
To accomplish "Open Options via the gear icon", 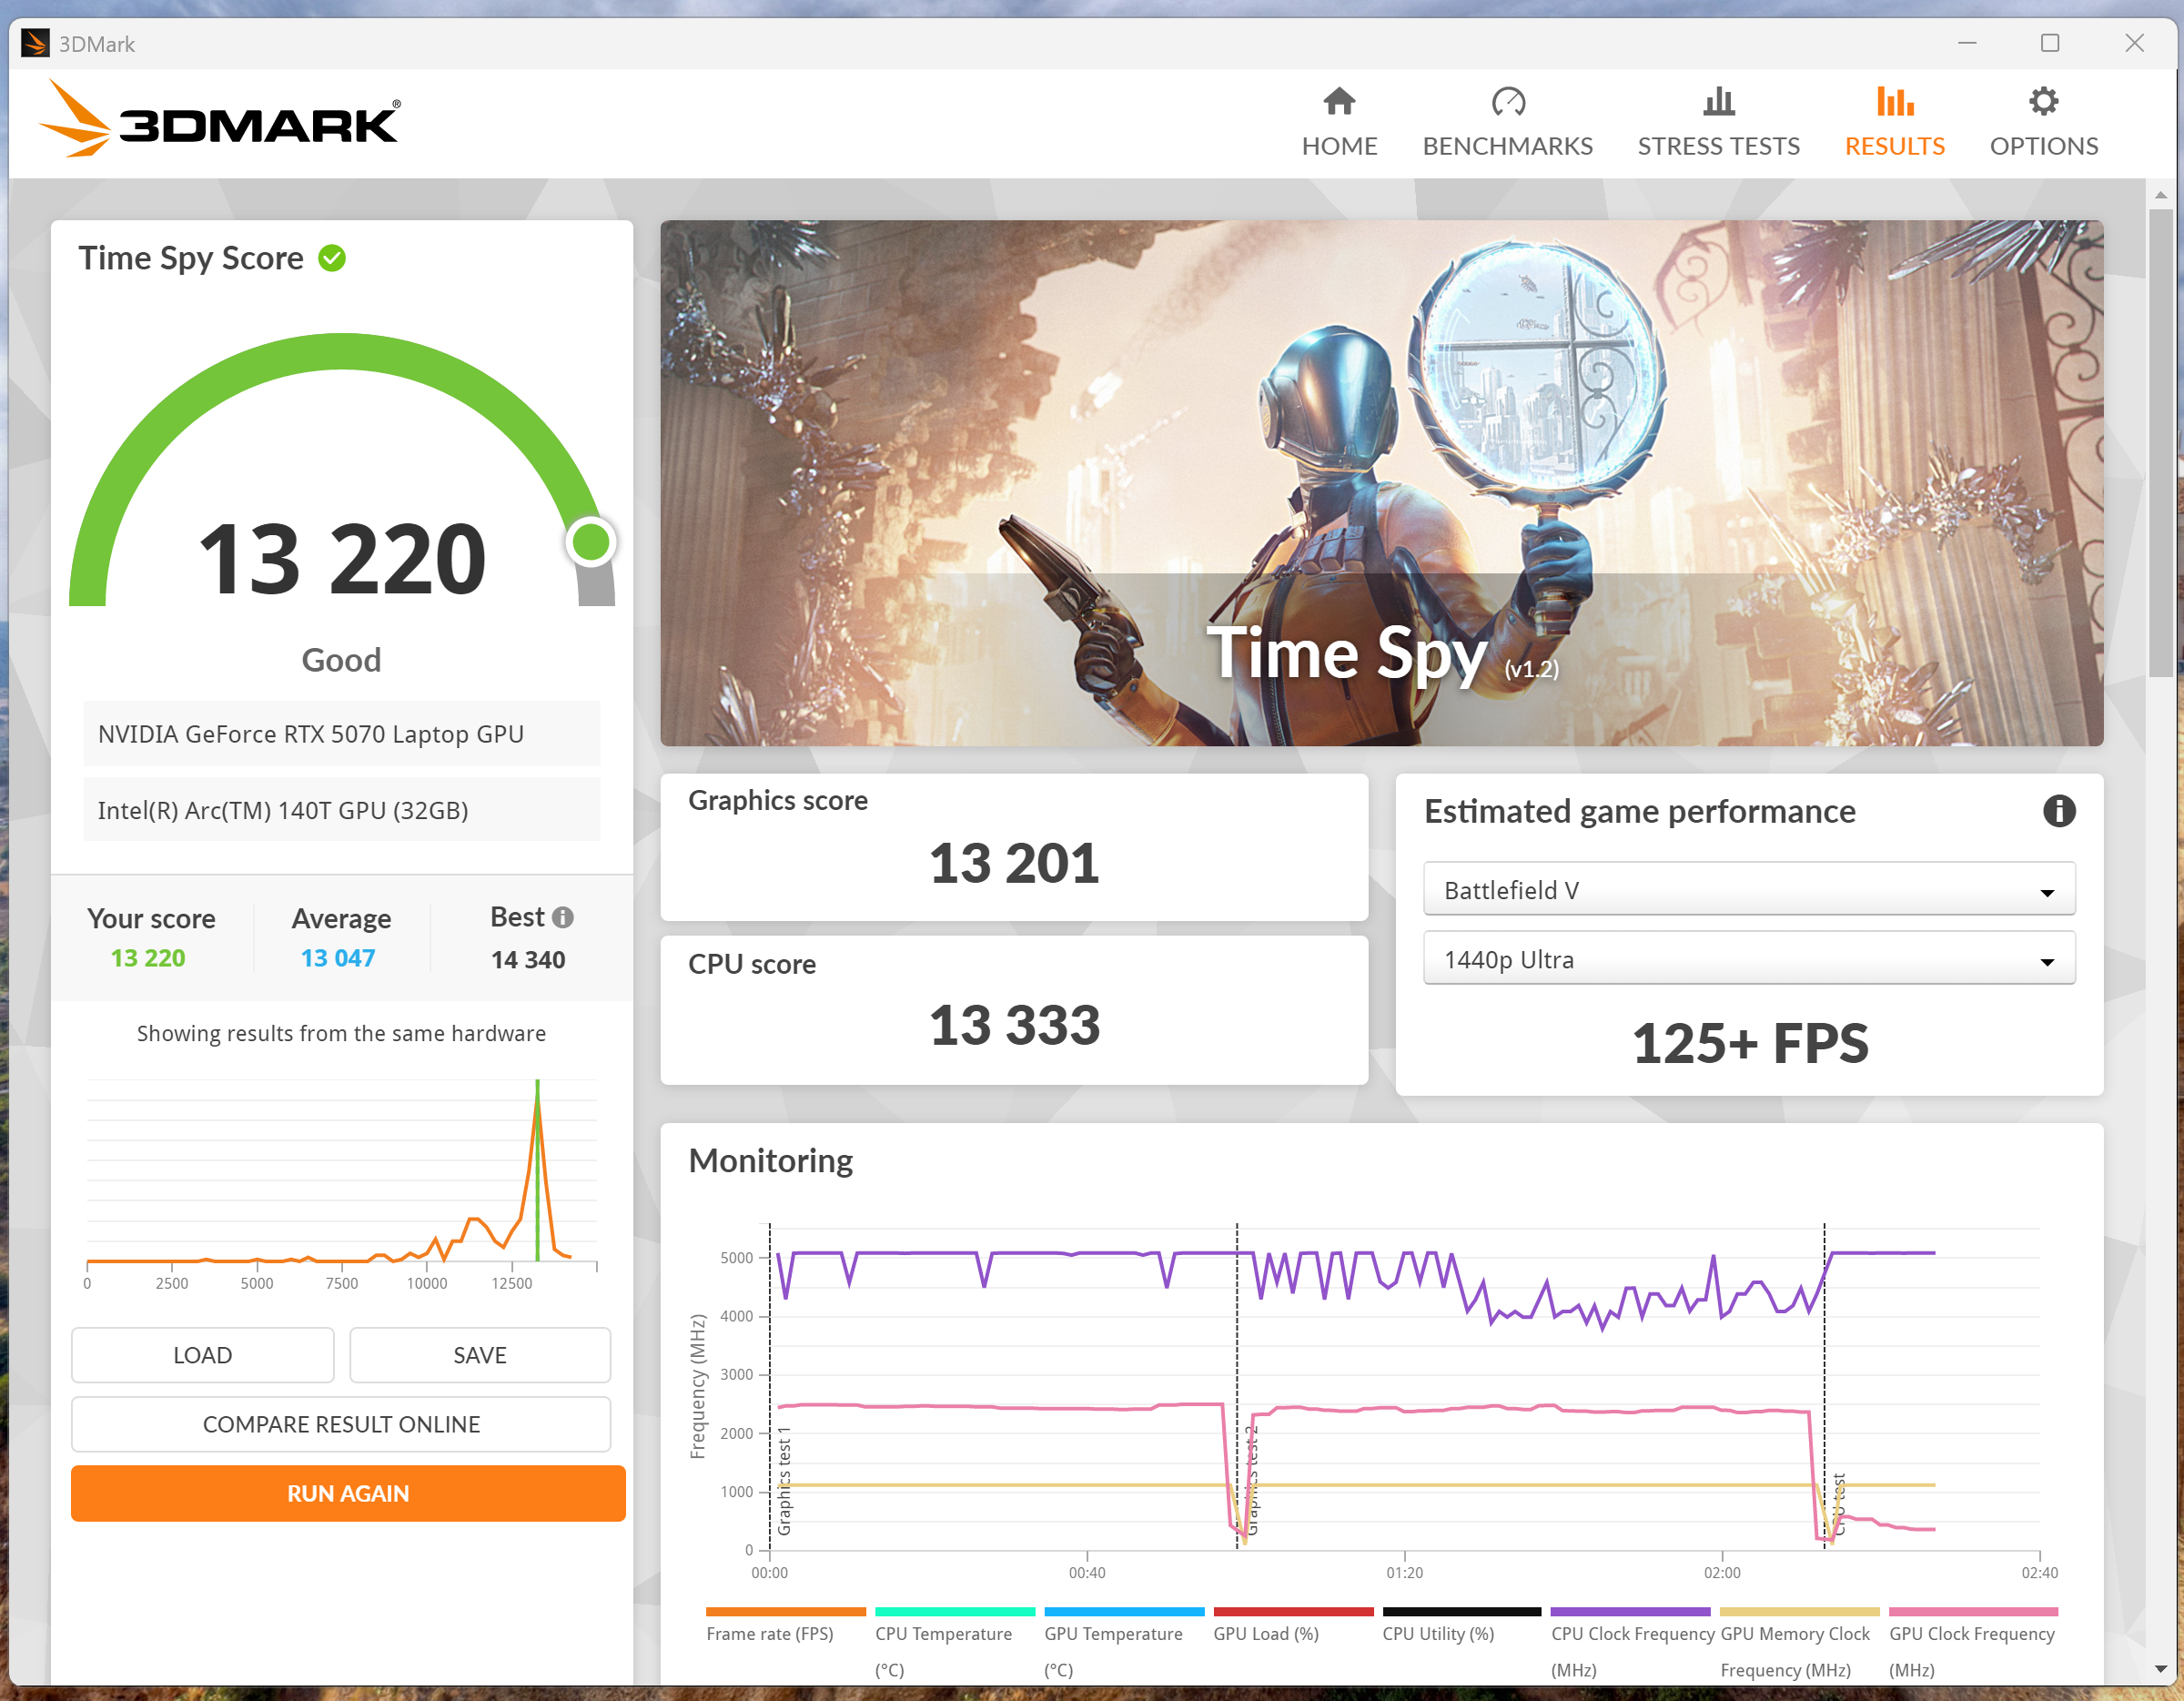I will click(2043, 101).
